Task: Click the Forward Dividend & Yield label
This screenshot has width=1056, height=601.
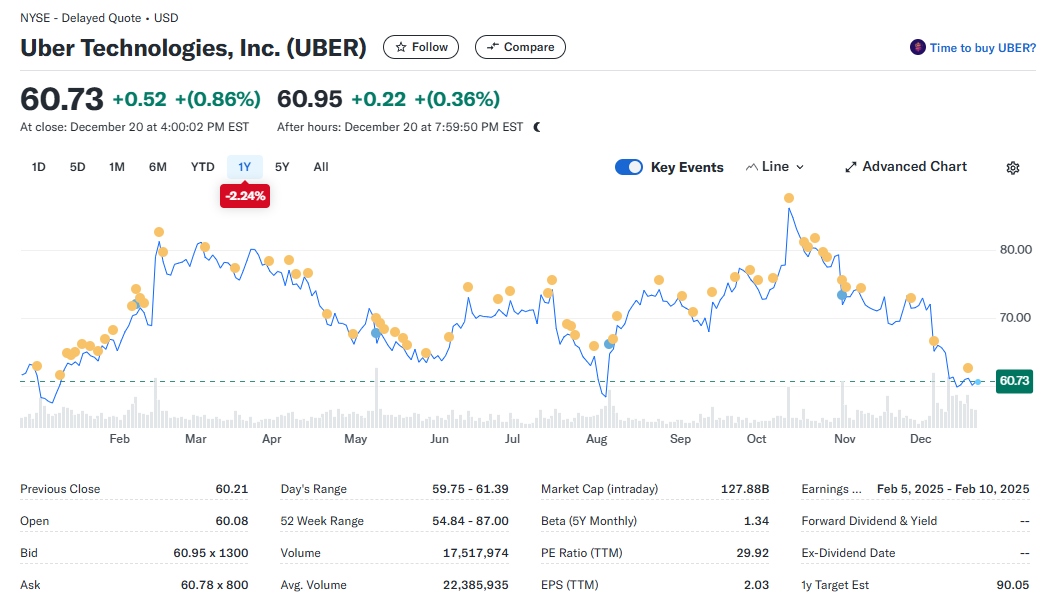Action: [869, 521]
